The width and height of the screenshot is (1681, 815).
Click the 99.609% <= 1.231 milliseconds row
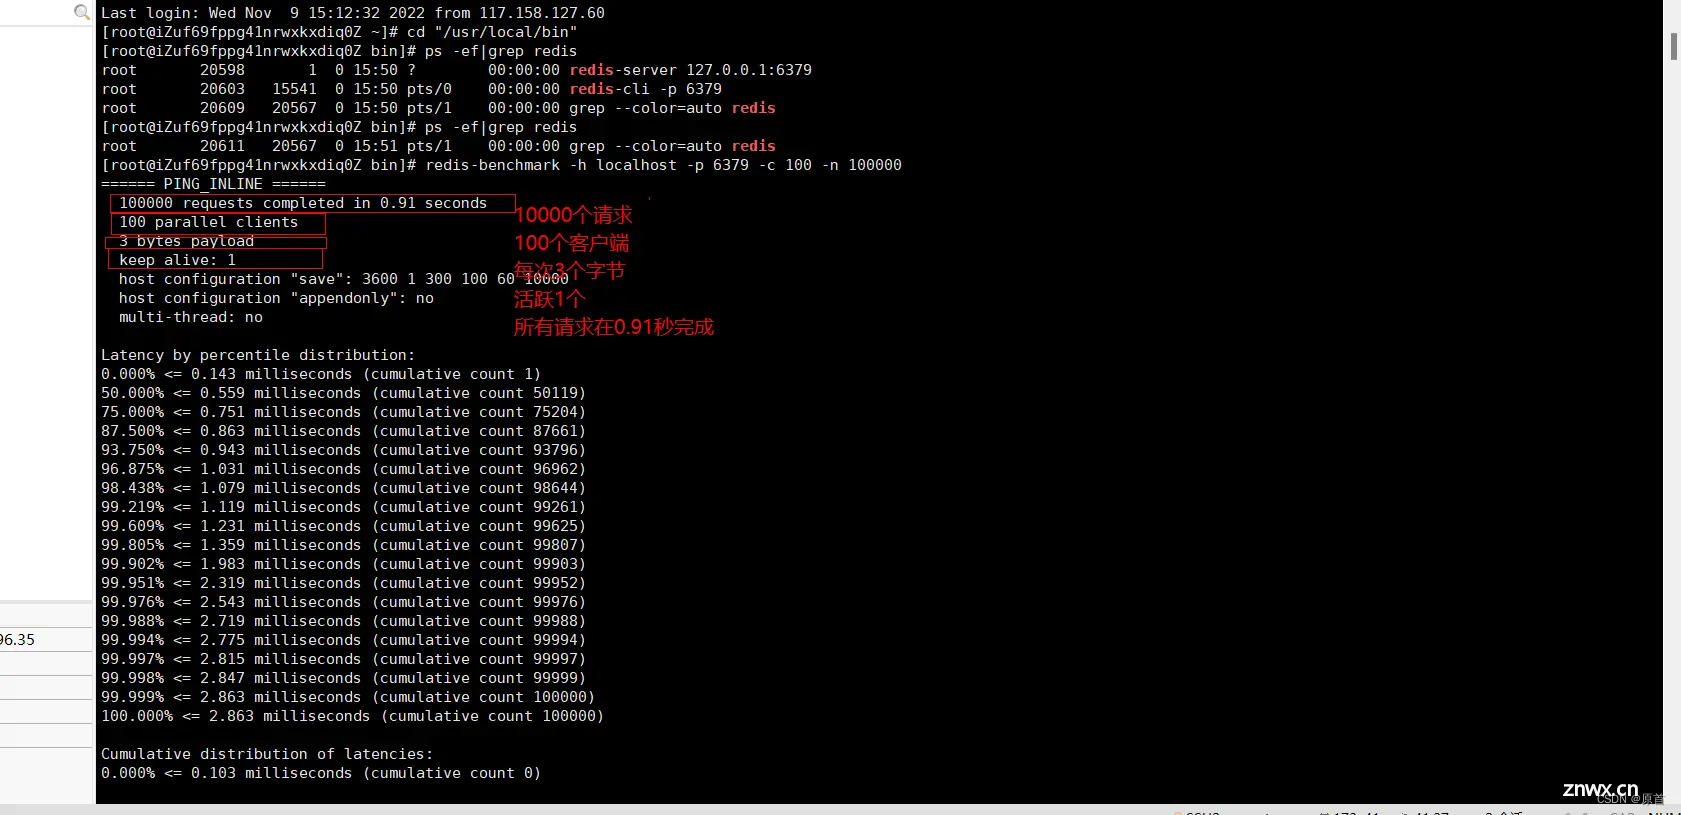(344, 526)
